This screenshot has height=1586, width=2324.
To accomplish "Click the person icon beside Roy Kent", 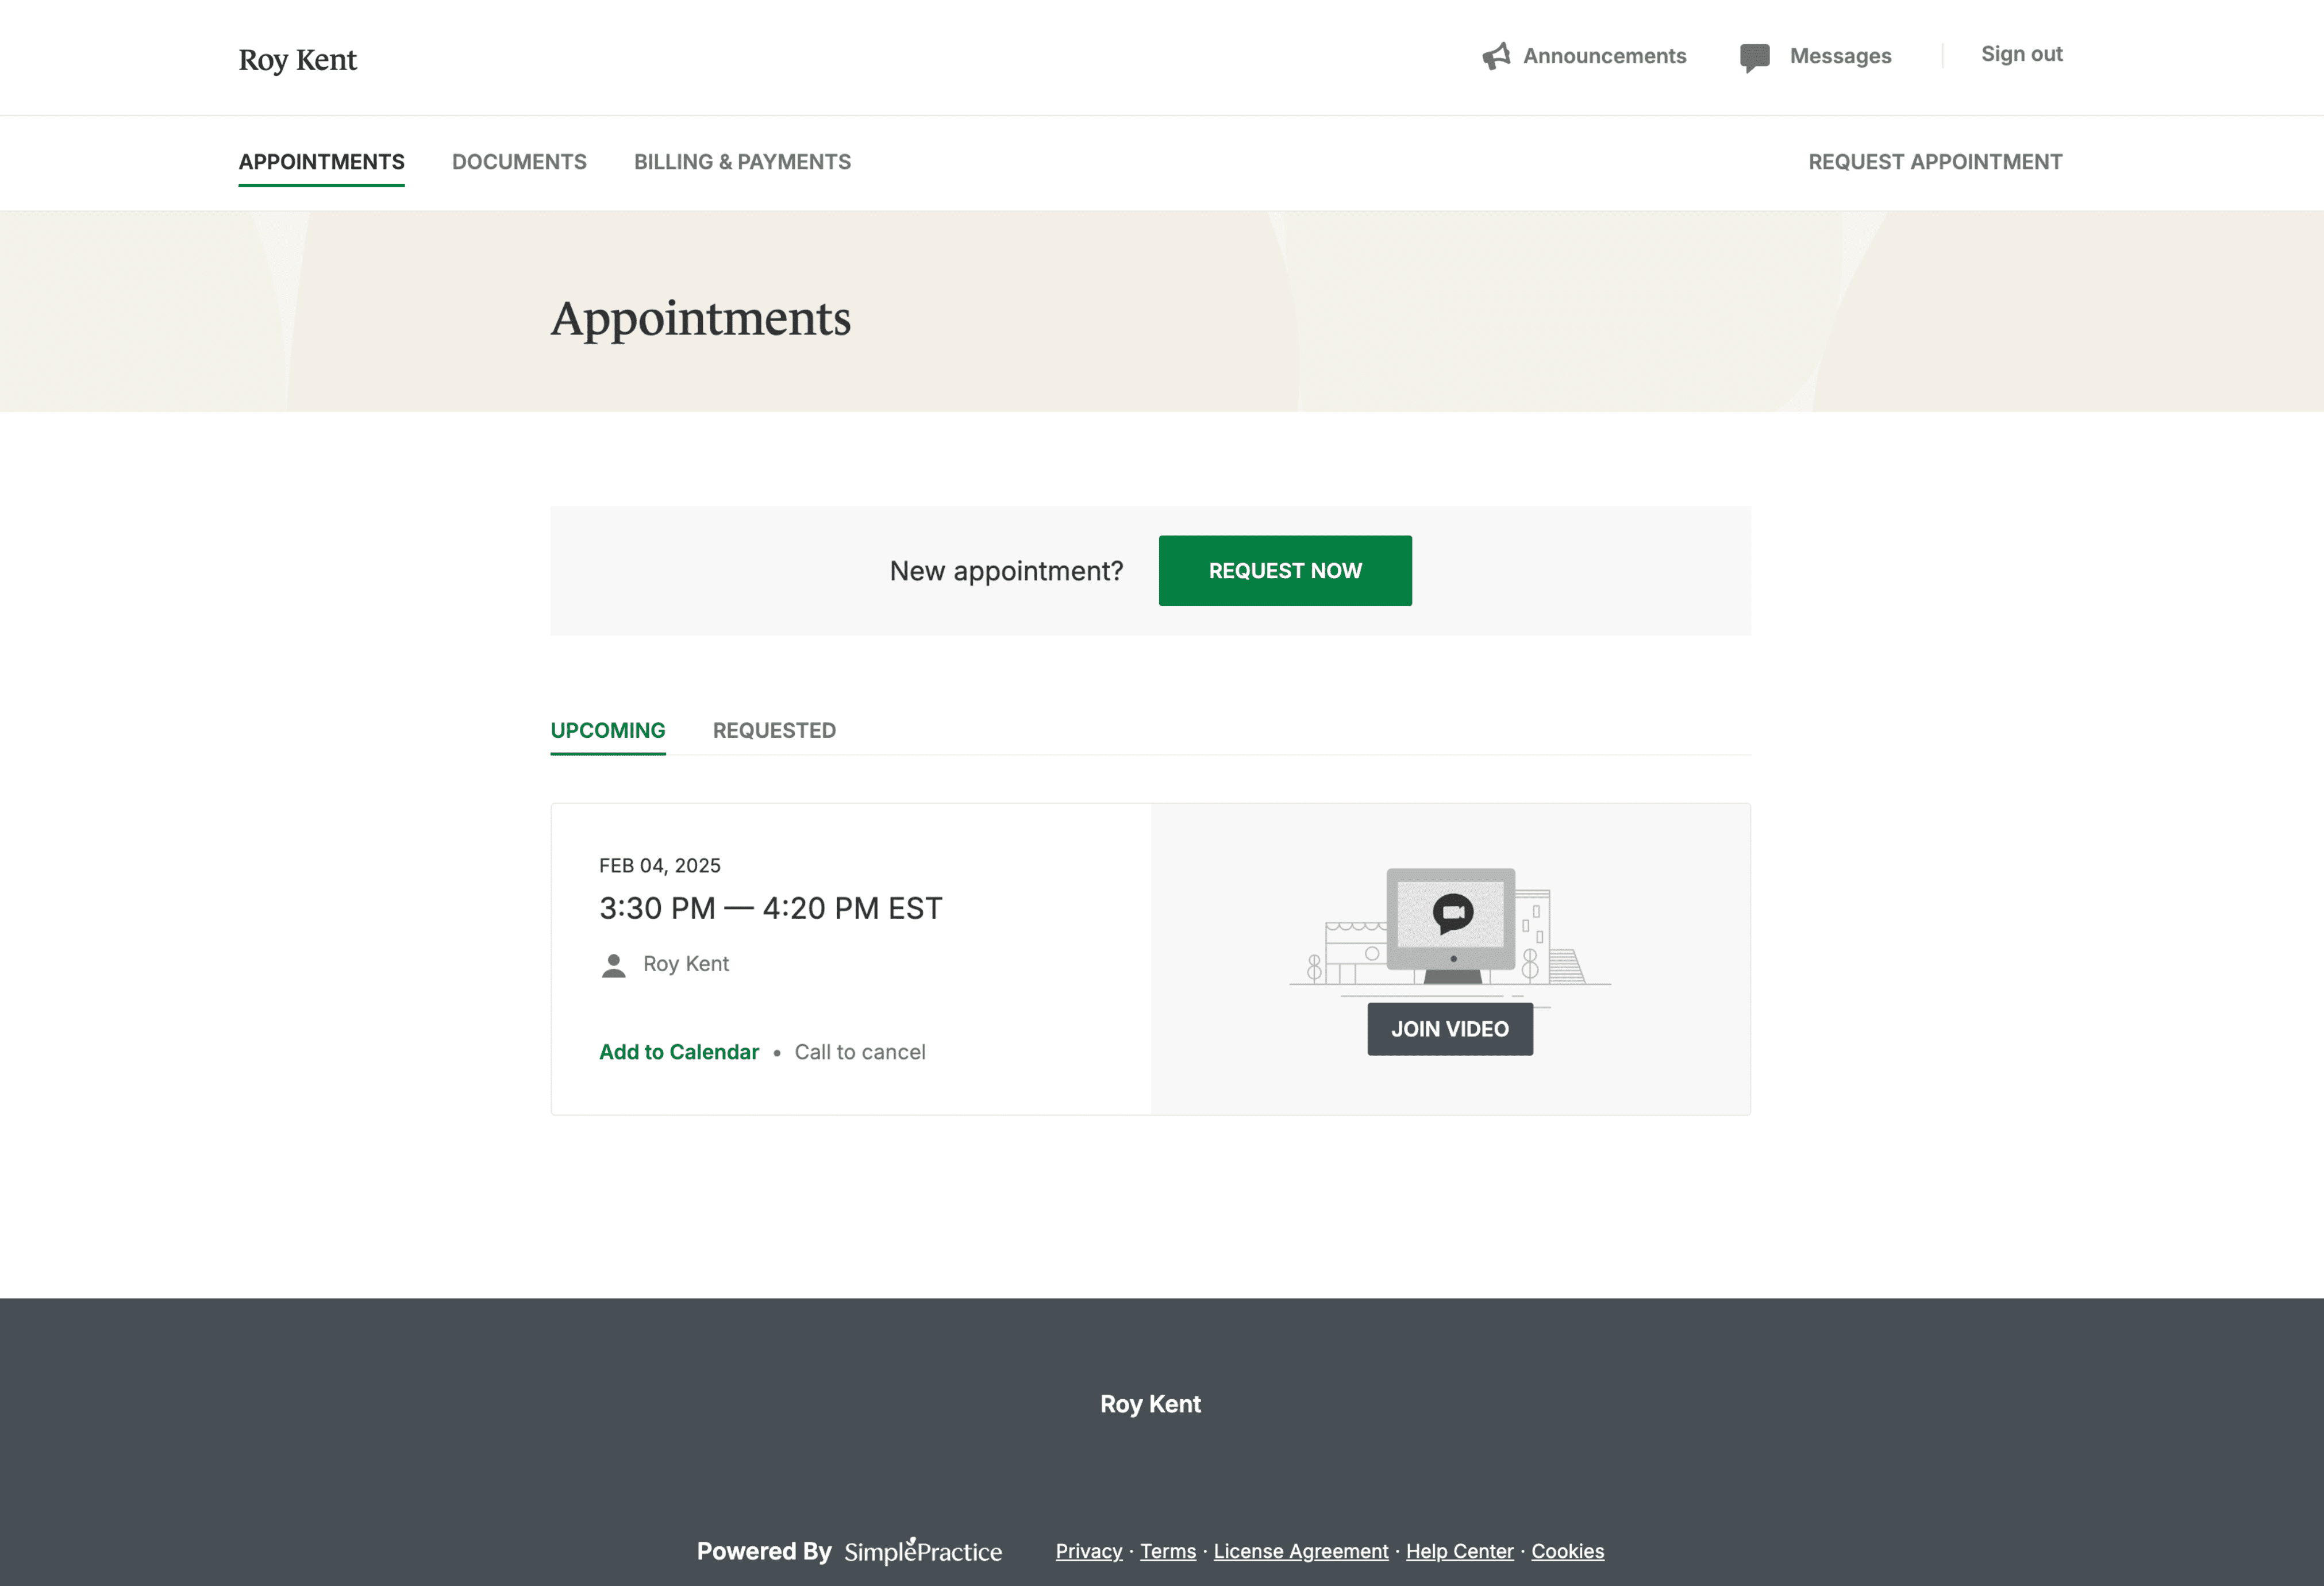I will pyautogui.click(x=613, y=965).
